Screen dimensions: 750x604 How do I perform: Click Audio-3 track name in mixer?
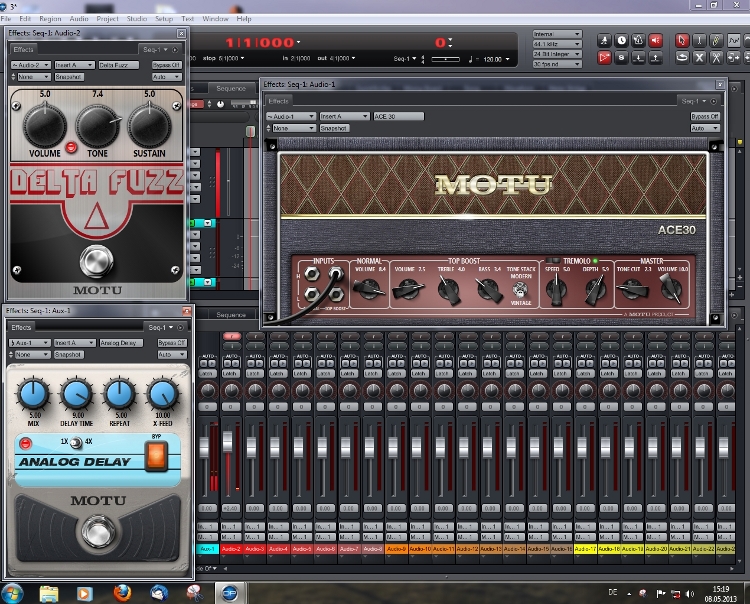pos(255,549)
